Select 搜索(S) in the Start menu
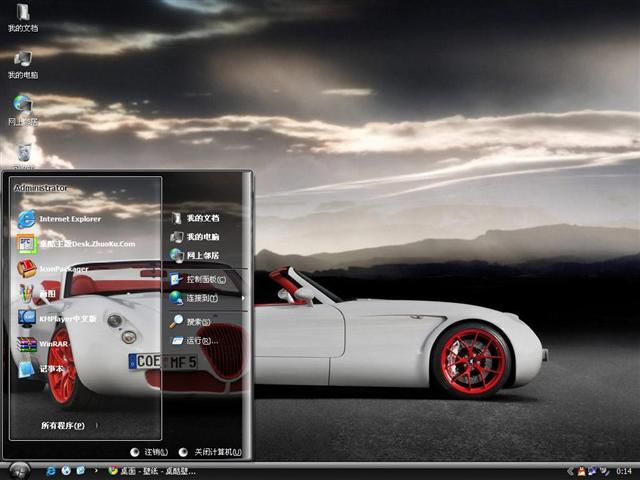640x480 pixels. tap(196, 322)
